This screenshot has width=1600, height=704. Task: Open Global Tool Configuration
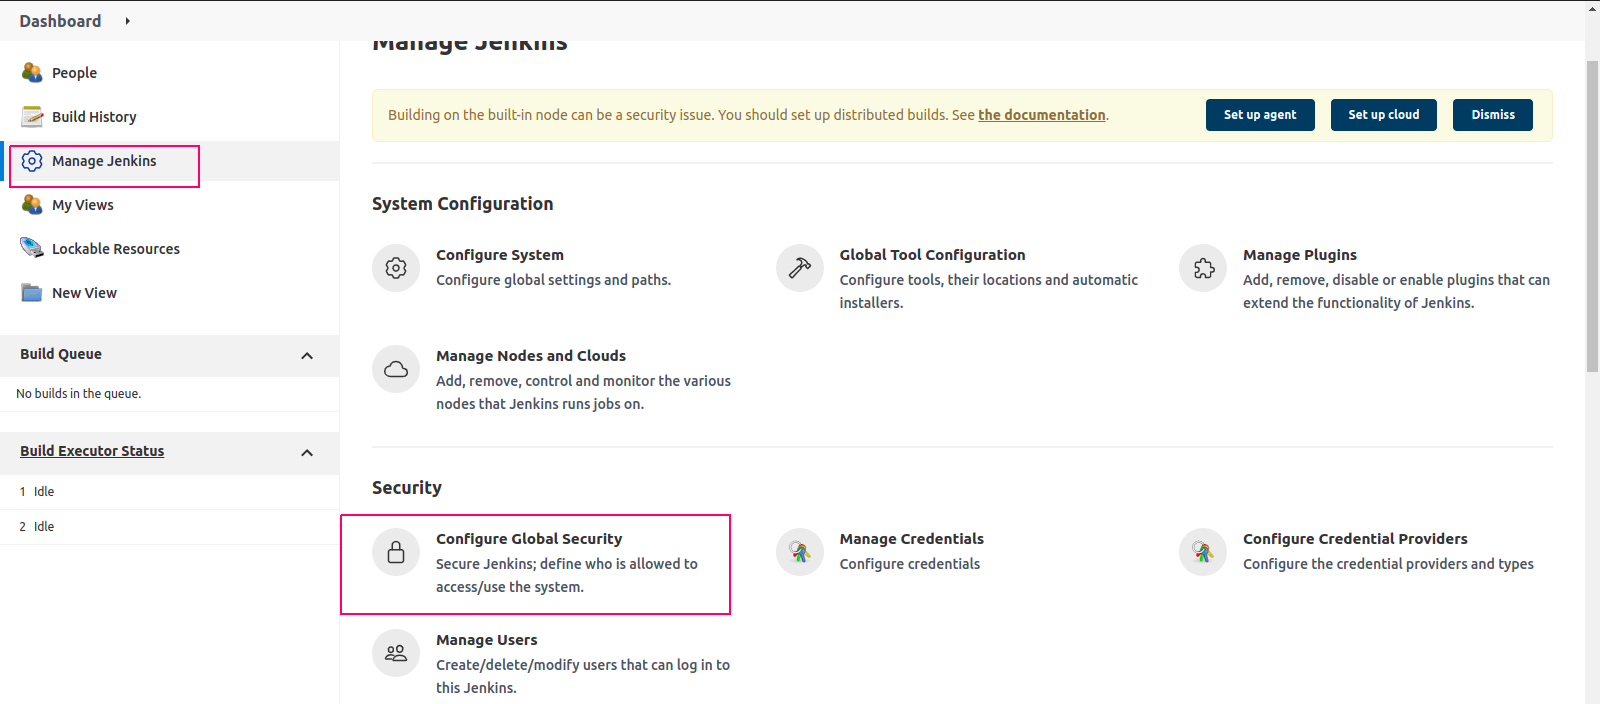932,255
